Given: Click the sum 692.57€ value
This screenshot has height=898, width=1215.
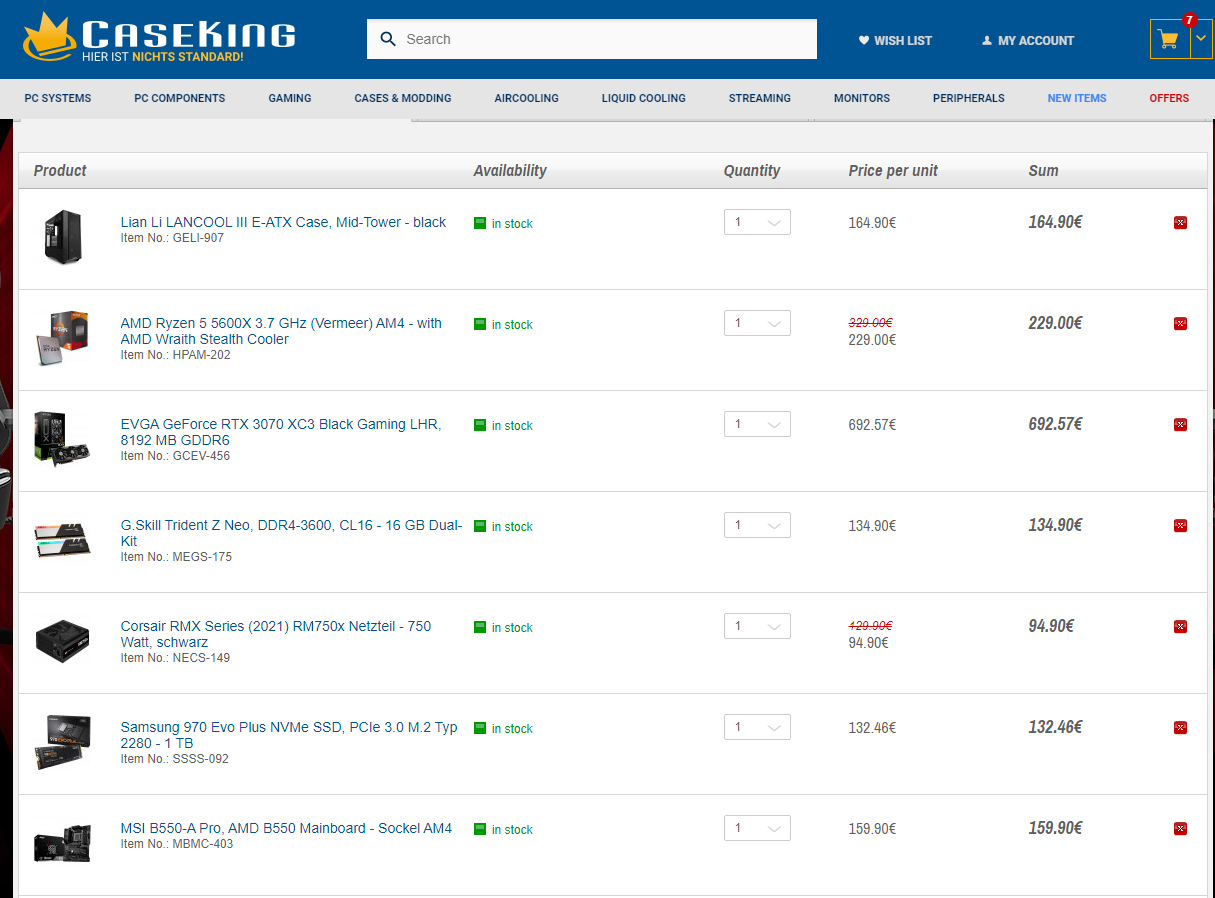Looking at the screenshot, I should (x=1055, y=424).
